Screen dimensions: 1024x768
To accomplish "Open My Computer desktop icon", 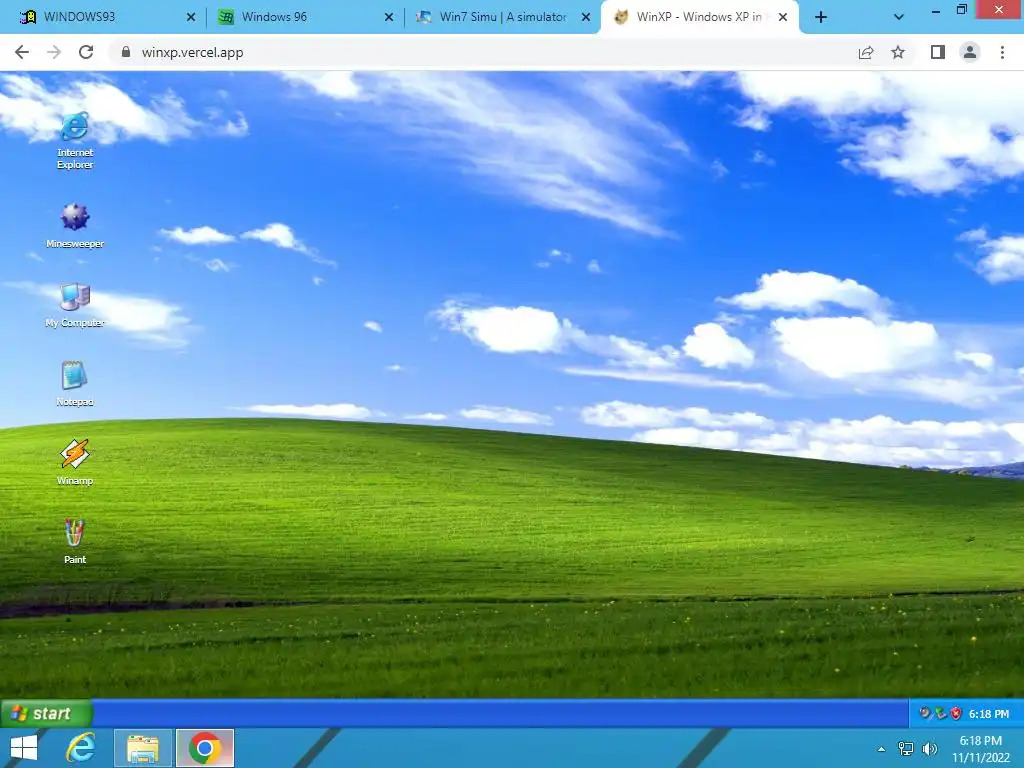I will pyautogui.click(x=75, y=304).
